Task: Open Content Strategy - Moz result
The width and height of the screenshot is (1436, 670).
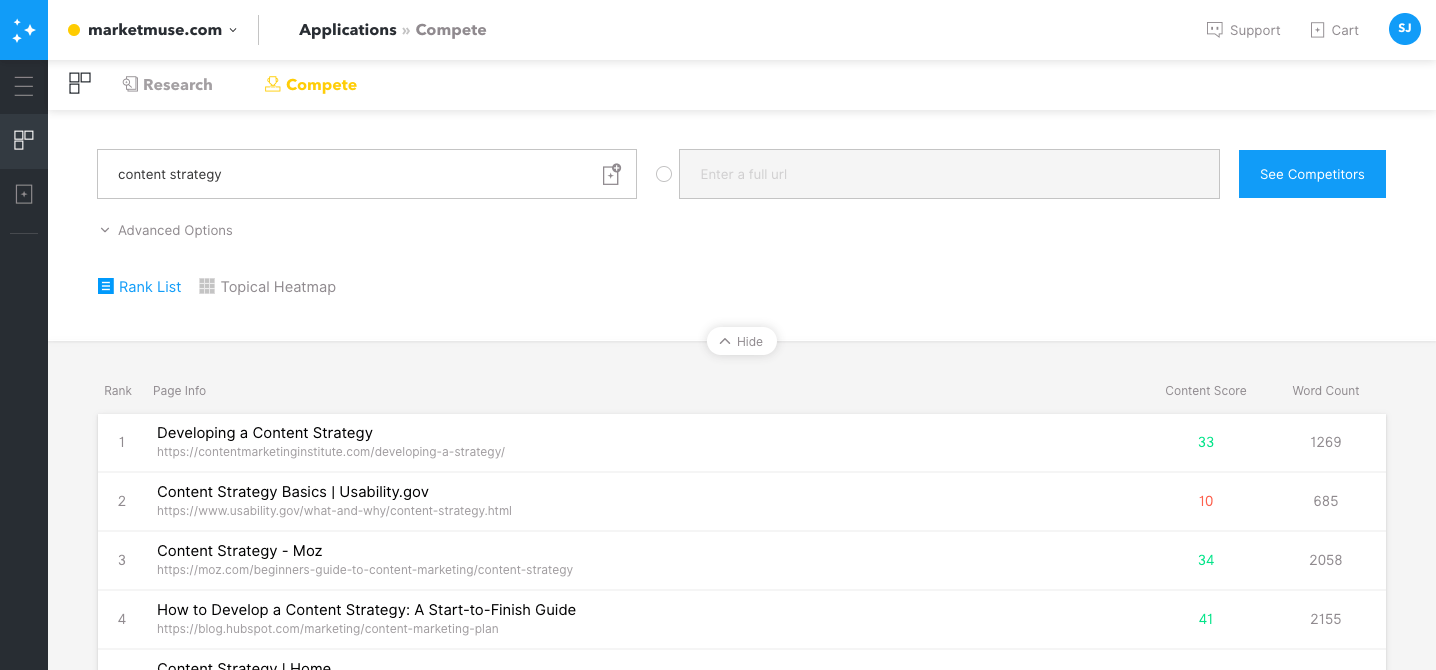Action: (240, 551)
